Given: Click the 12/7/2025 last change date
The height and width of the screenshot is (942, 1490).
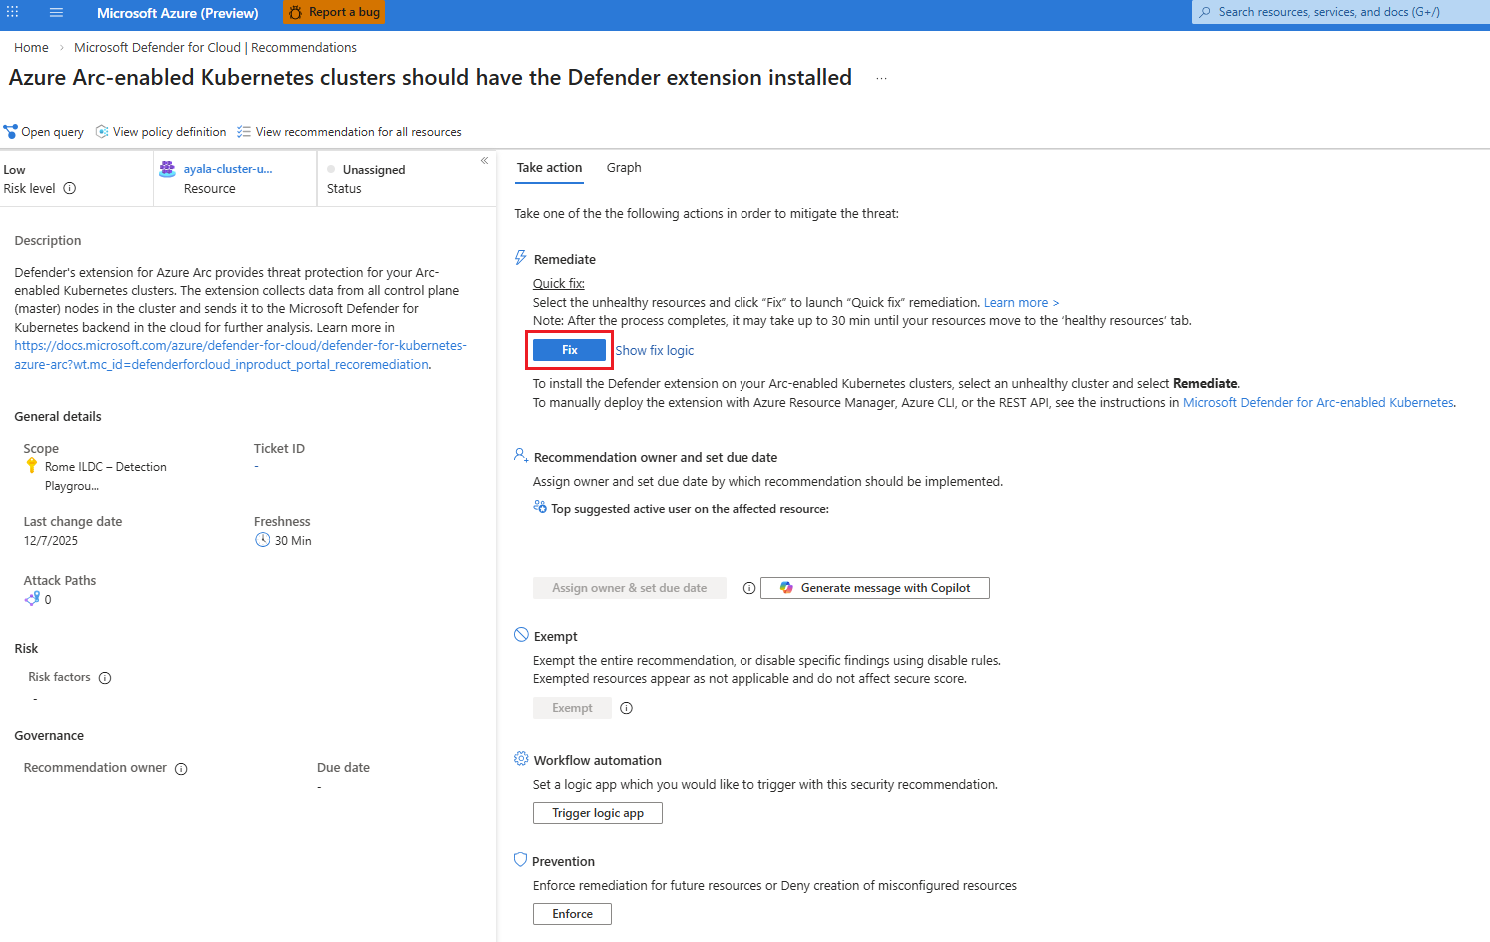Looking at the screenshot, I should [x=51, y=541].
